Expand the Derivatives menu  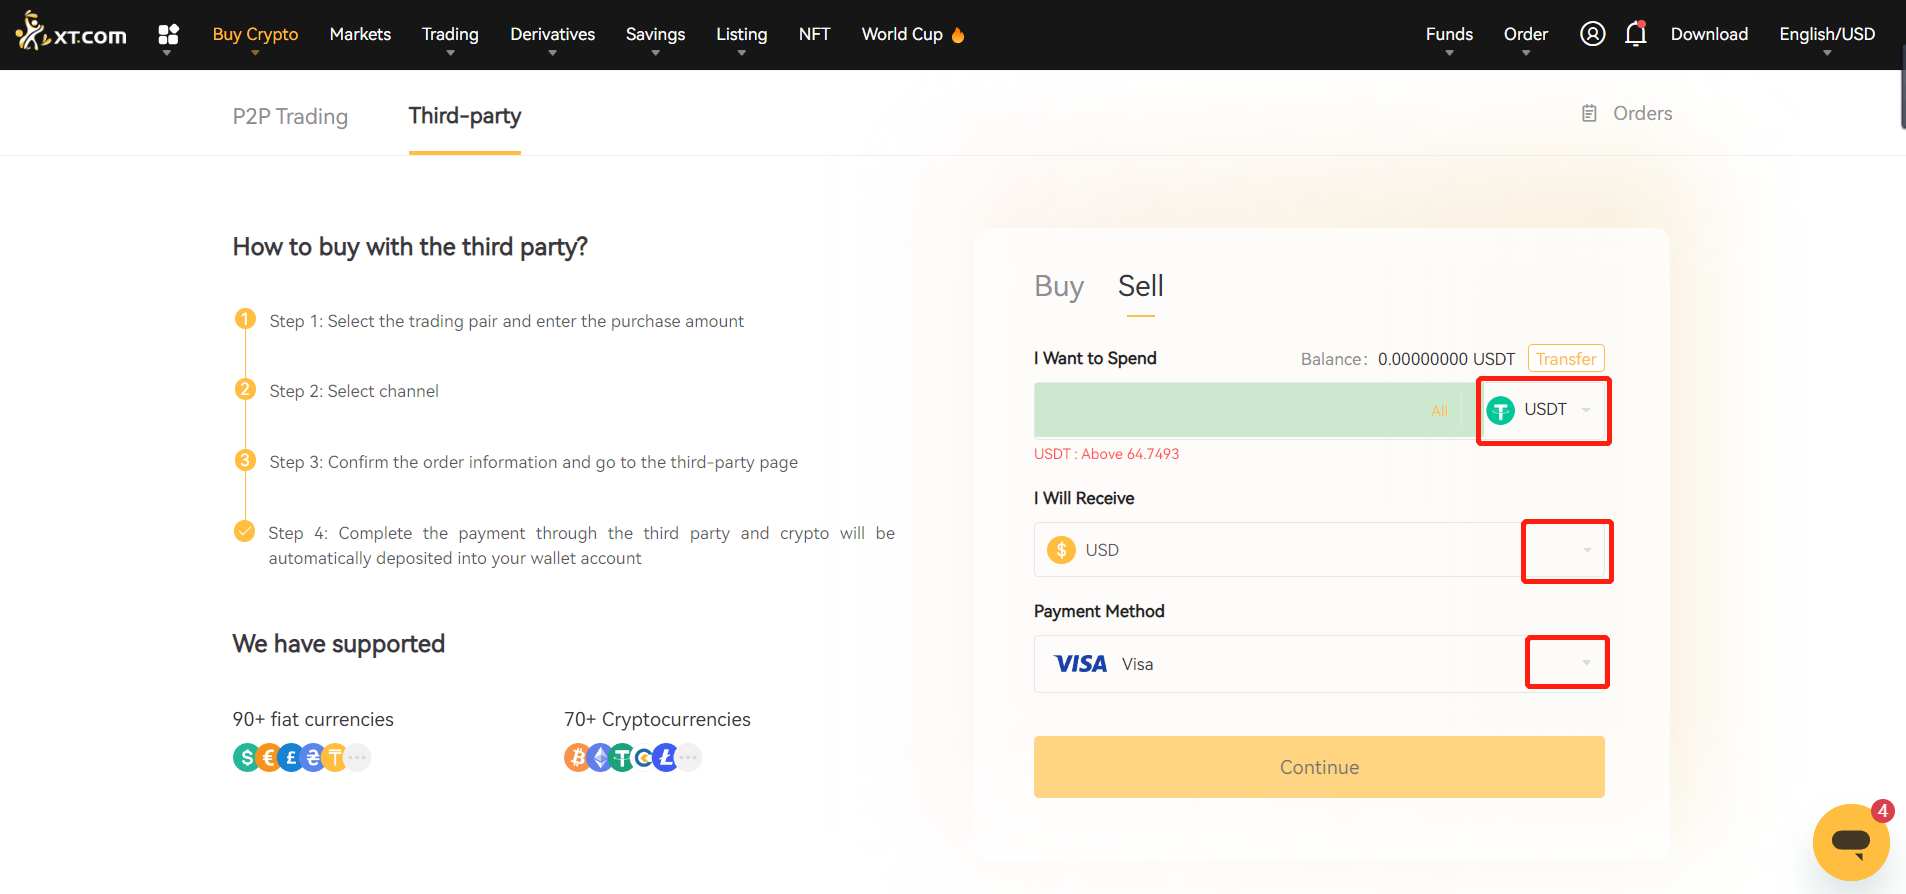click(x=552, y=35)
